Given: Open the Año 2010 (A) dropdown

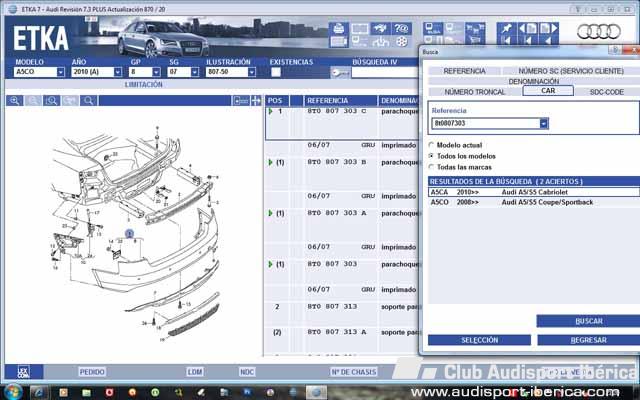Looking at the screenshot, I should click(118, 72).
